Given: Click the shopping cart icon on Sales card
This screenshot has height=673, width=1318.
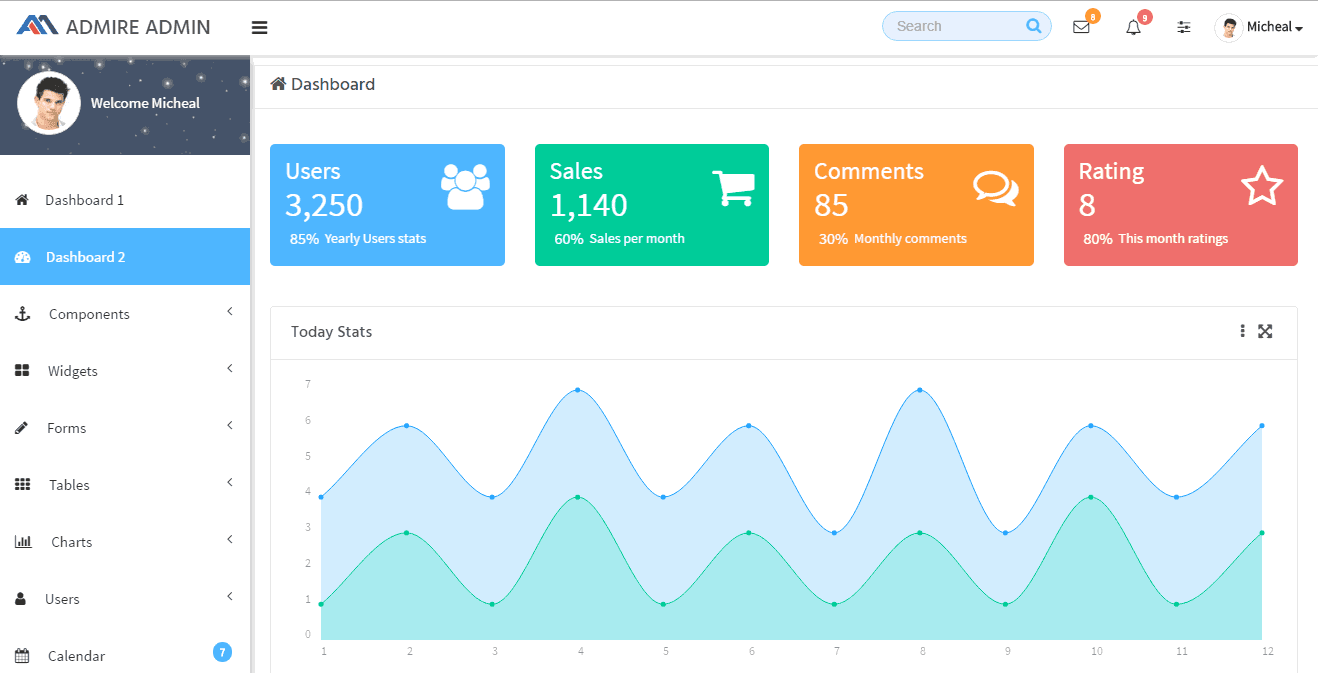Looking at the screenshot, I should click(734, 187).
